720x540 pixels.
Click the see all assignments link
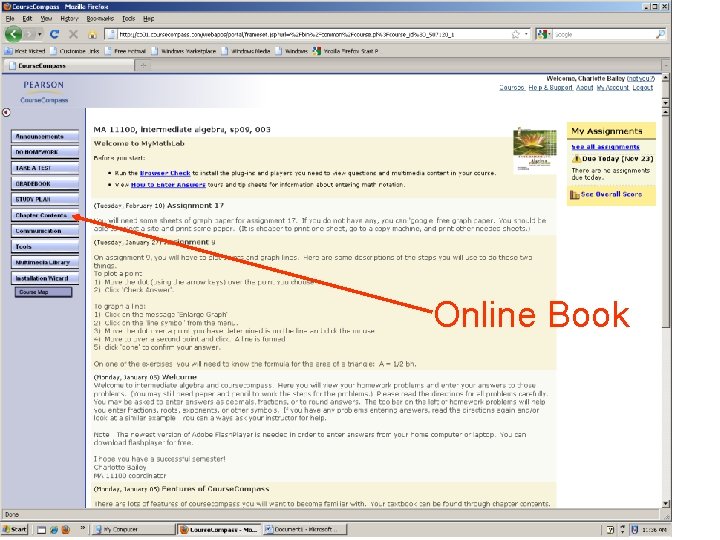coord(605,147)
